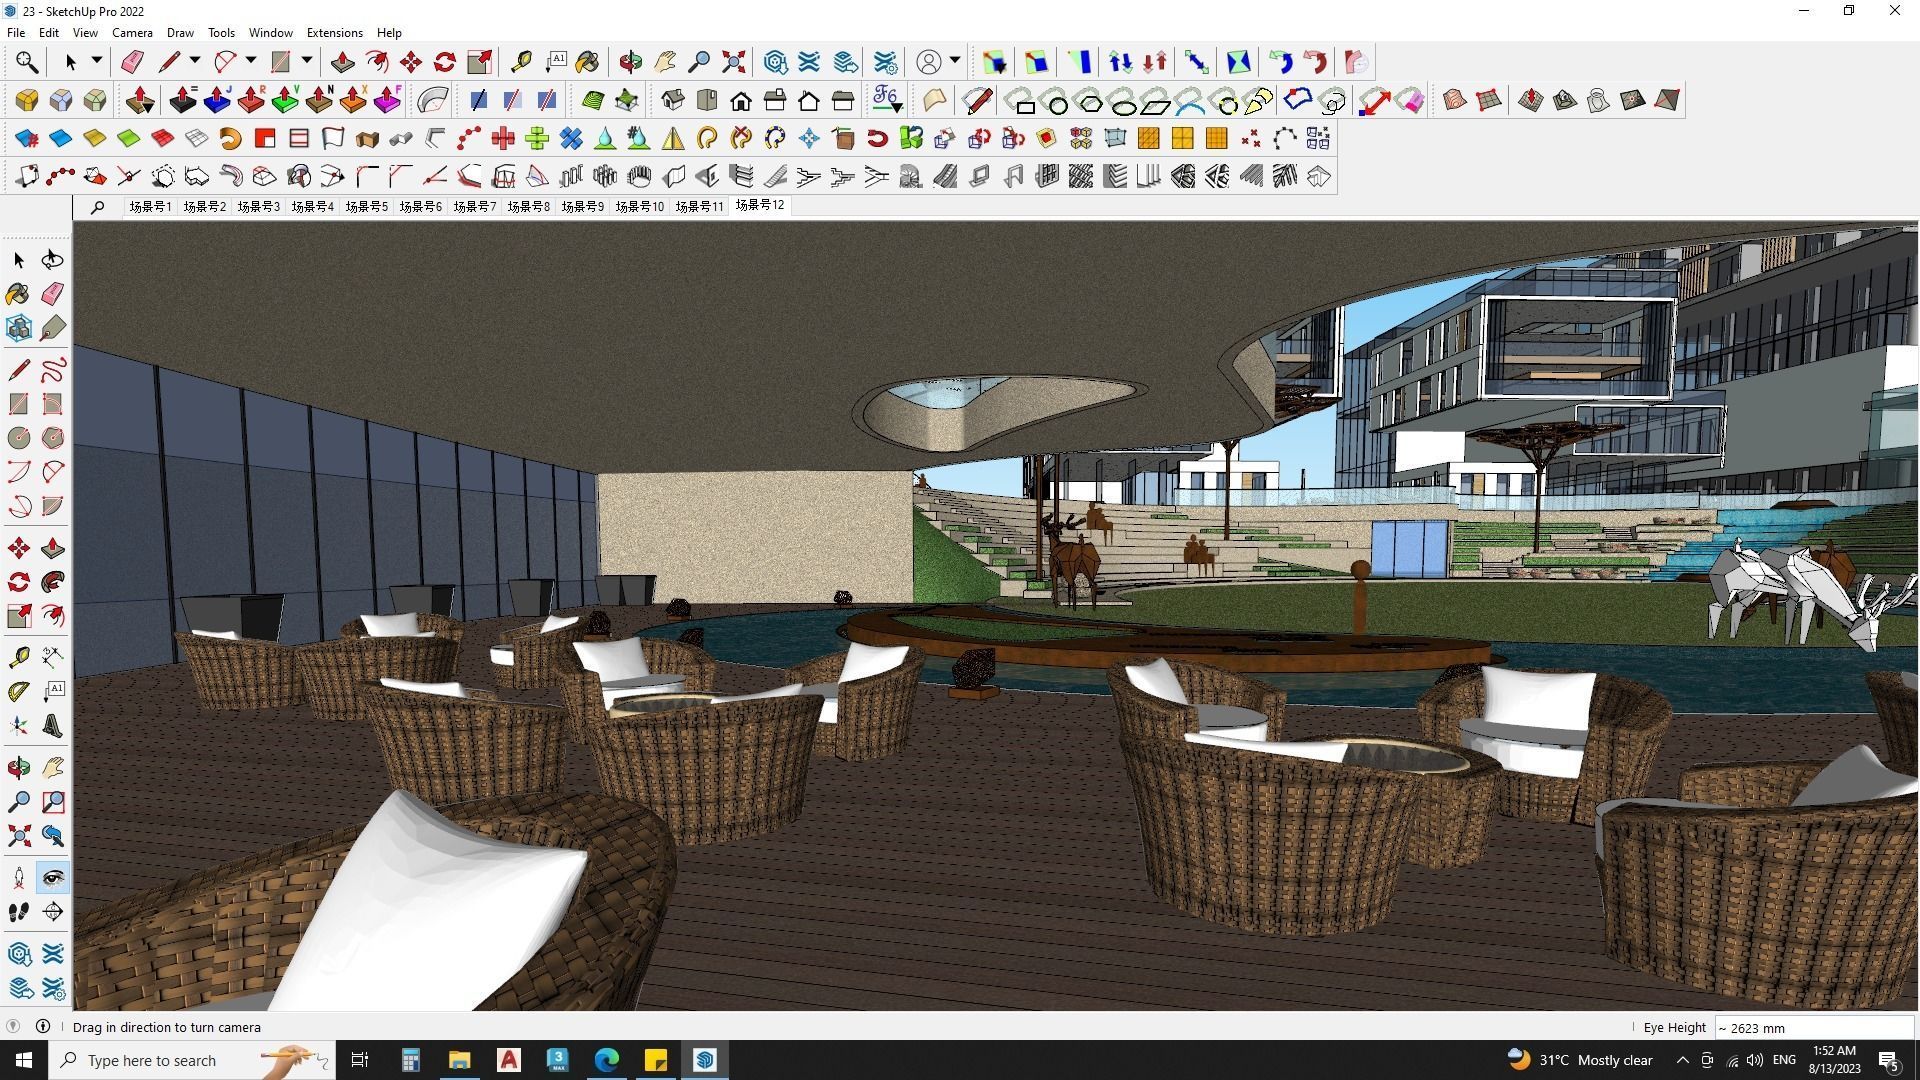Open File Explorer from taskbar

[459, 1060]
